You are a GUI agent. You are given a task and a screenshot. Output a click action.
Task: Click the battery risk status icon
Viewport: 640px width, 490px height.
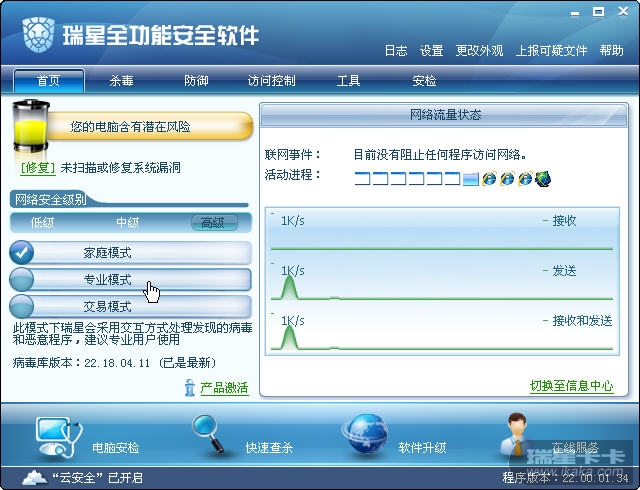point(31,126)
